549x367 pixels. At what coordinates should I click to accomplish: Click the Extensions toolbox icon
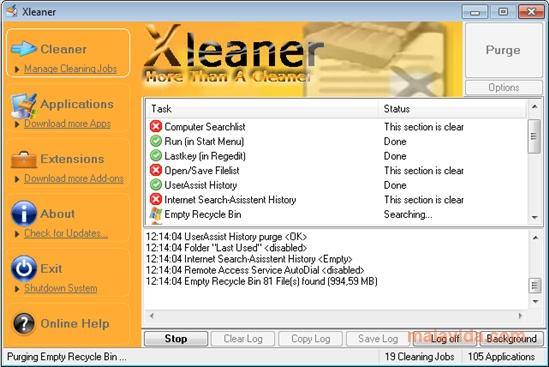tap(23, 160)
